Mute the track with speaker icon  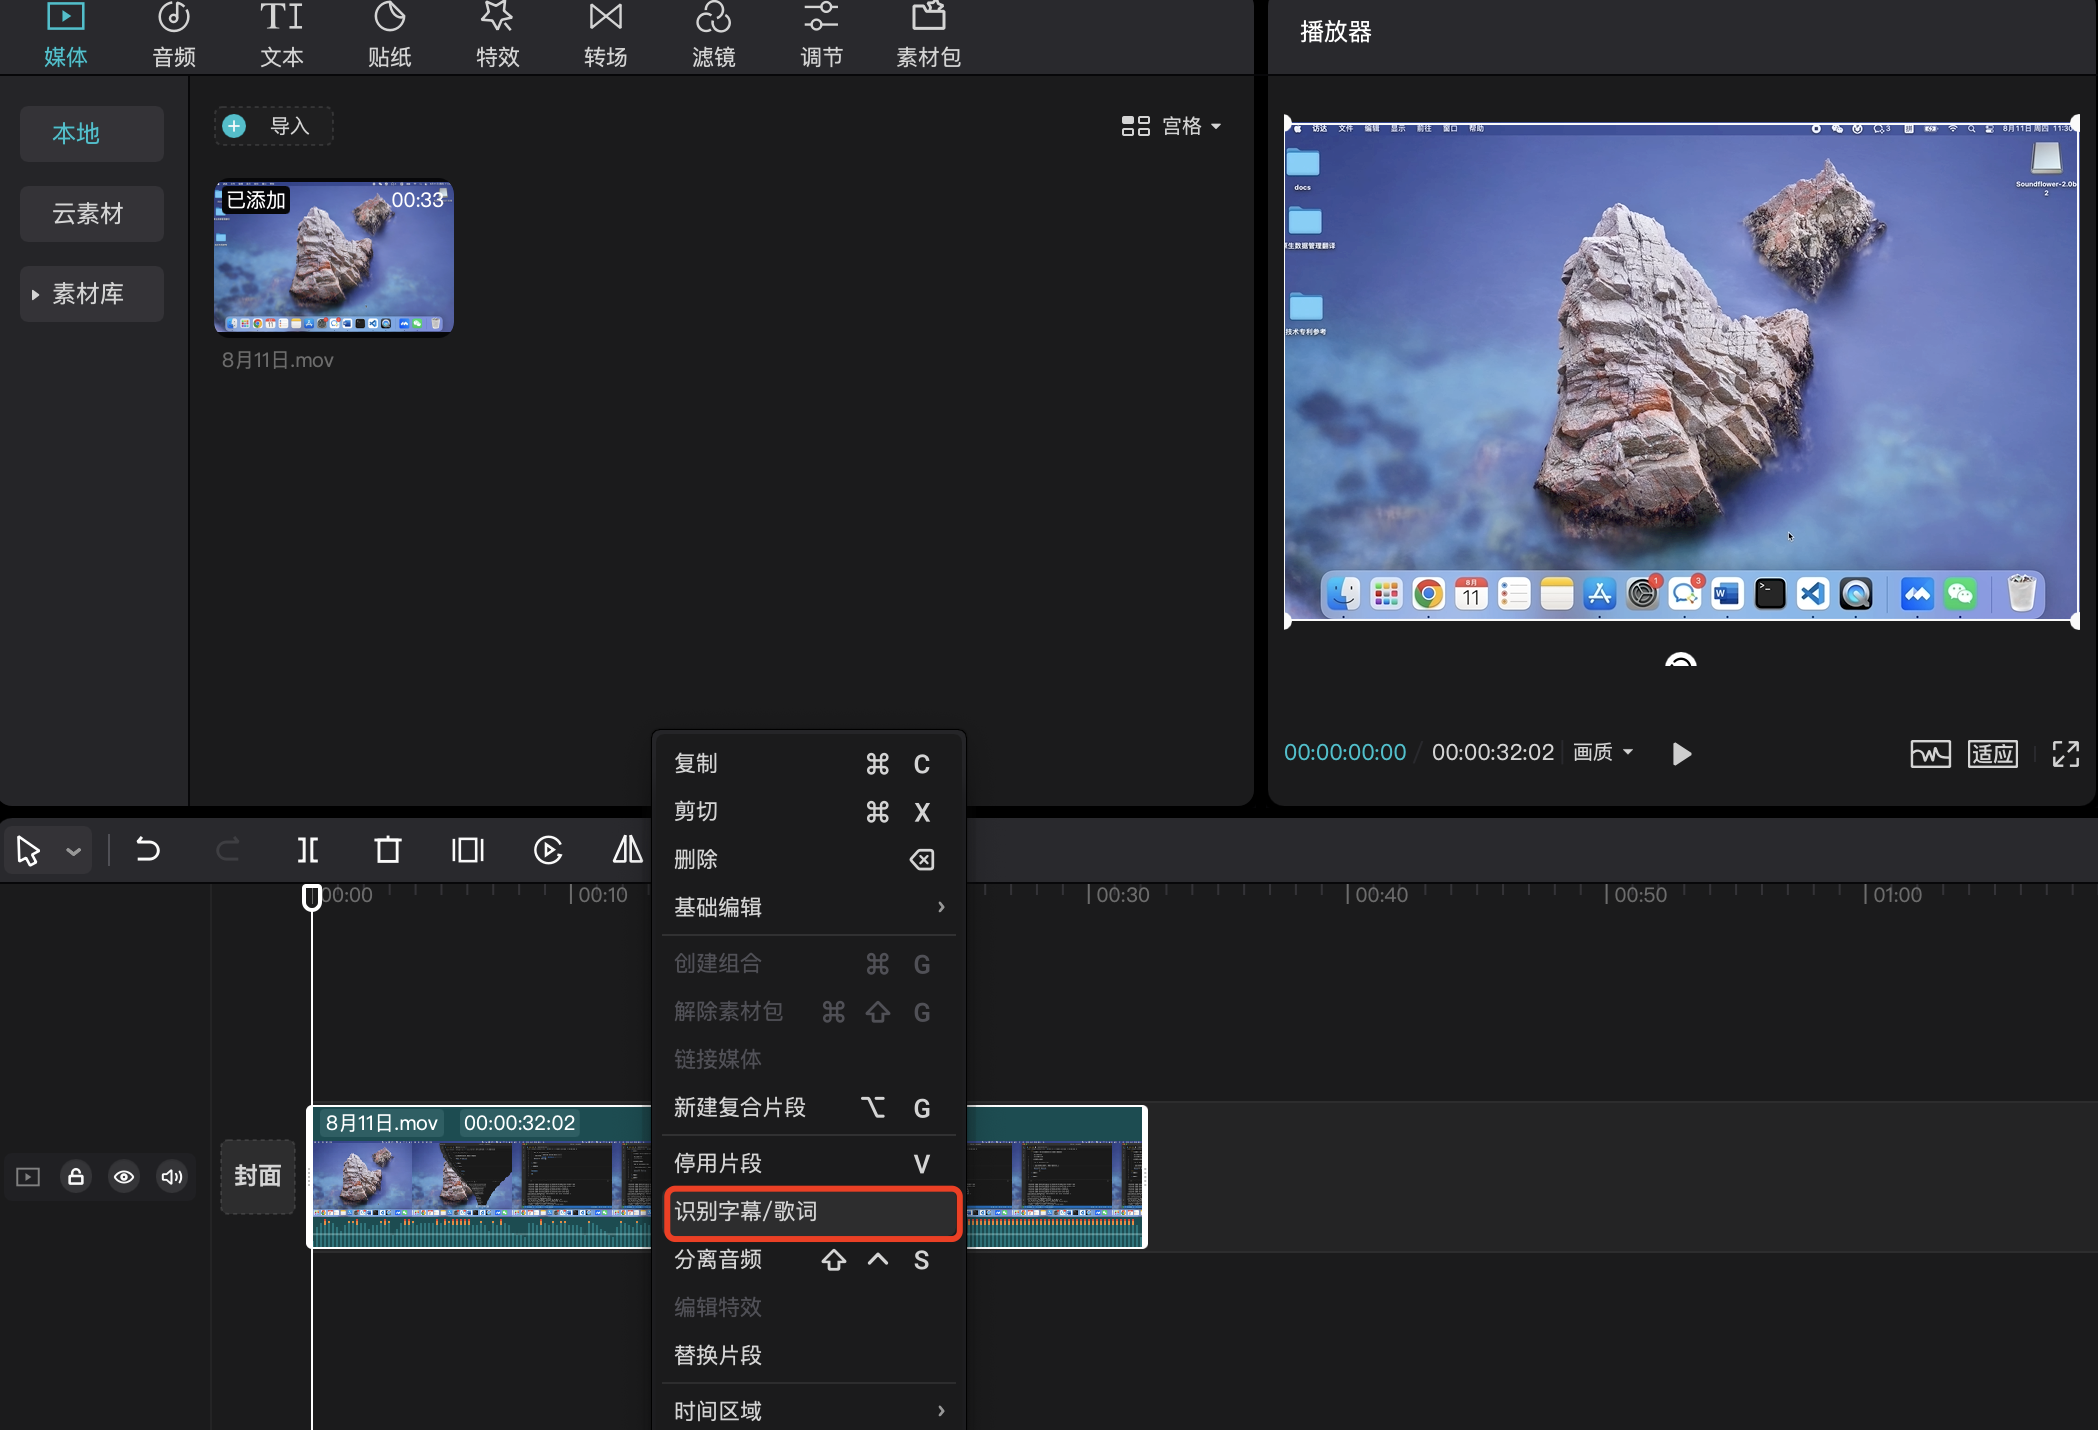(x=172, y=1177)
